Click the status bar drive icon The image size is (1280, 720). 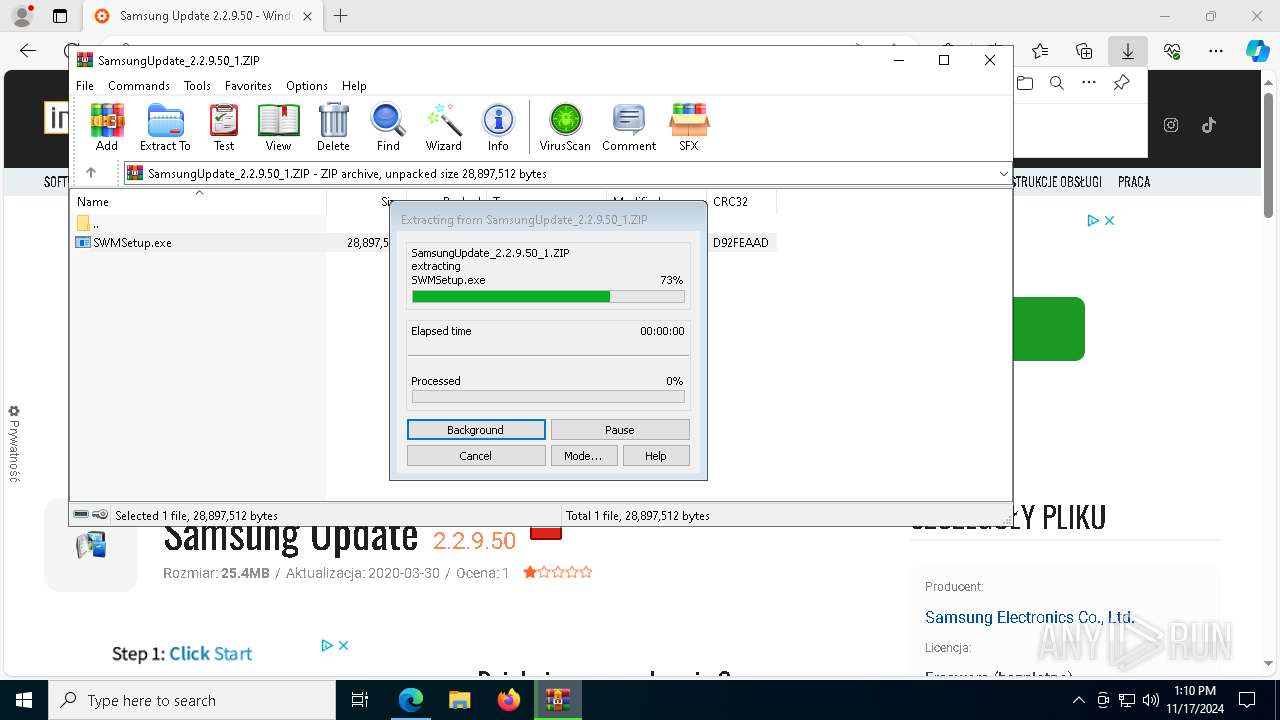[81, 515]
